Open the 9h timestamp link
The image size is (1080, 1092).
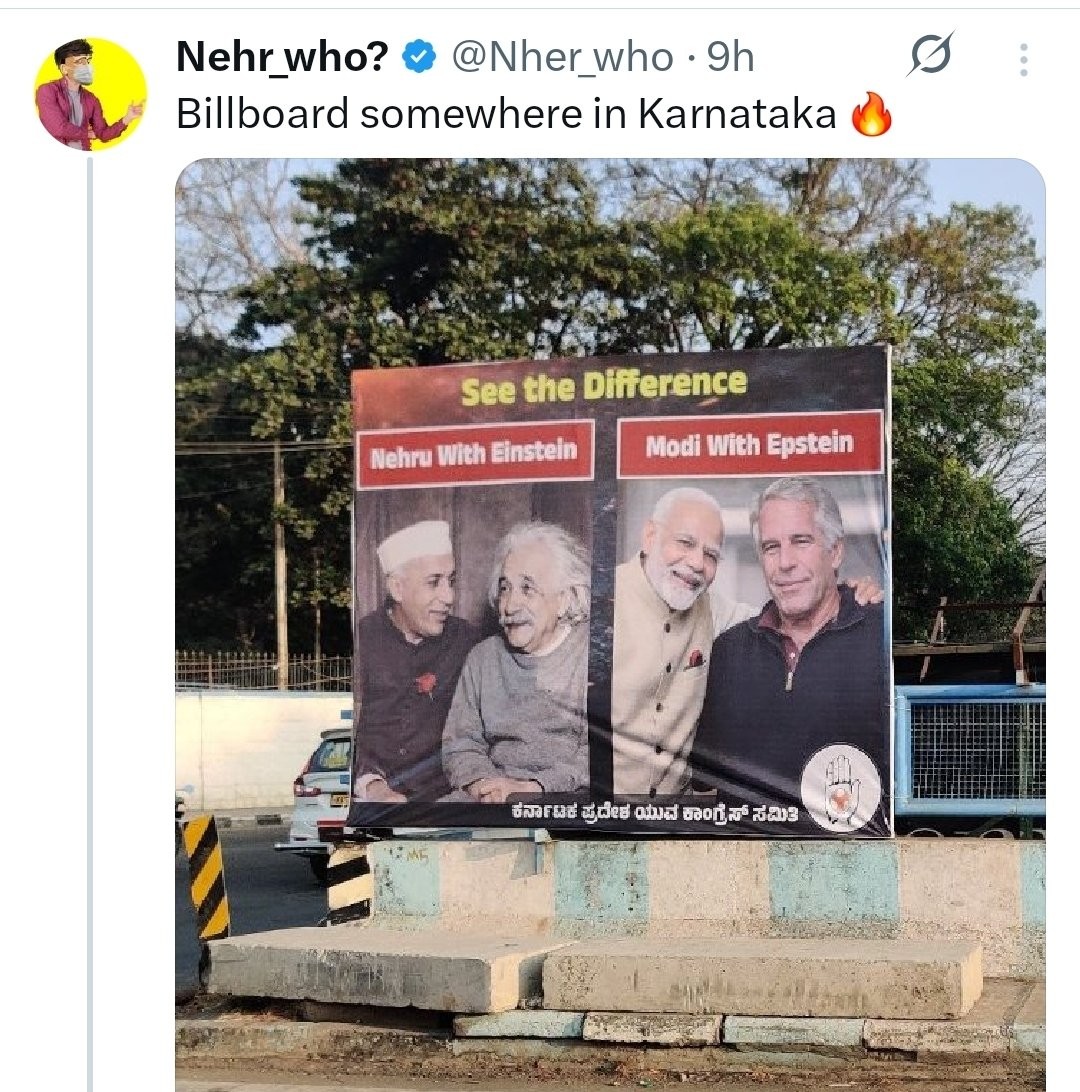click(x=731, y=59)
